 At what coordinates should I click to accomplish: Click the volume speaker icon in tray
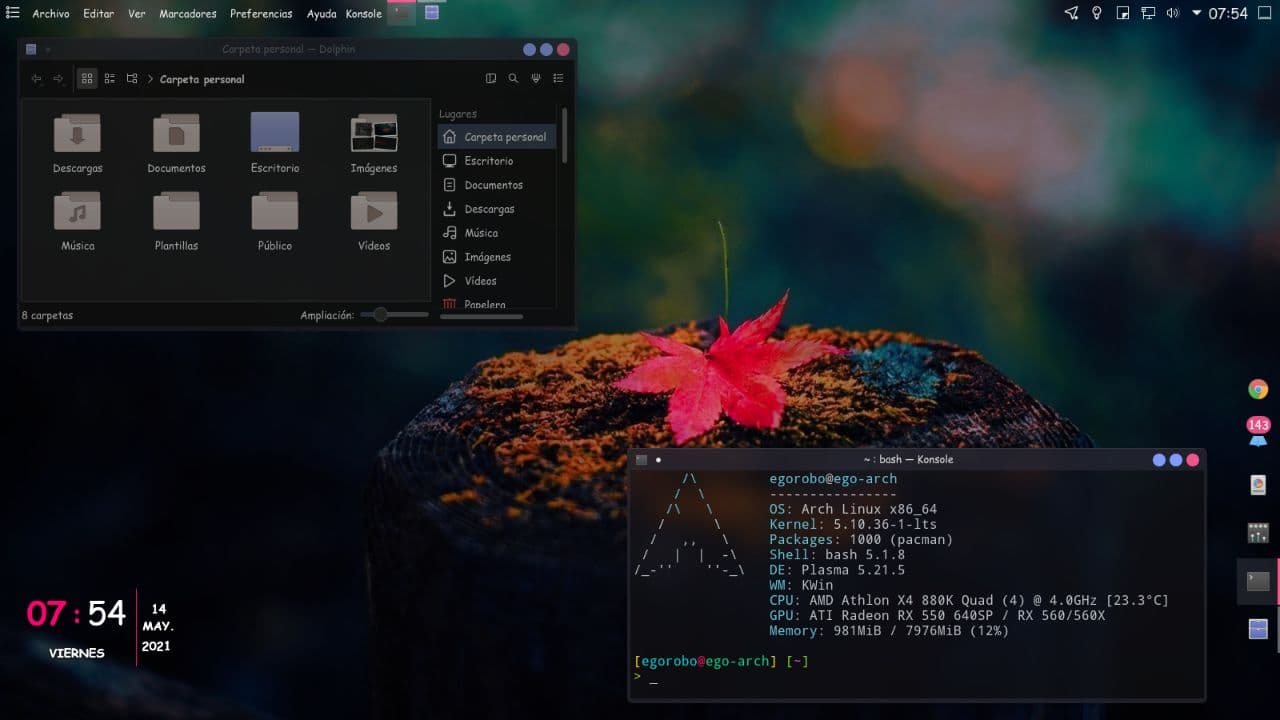coord(1172,13)
